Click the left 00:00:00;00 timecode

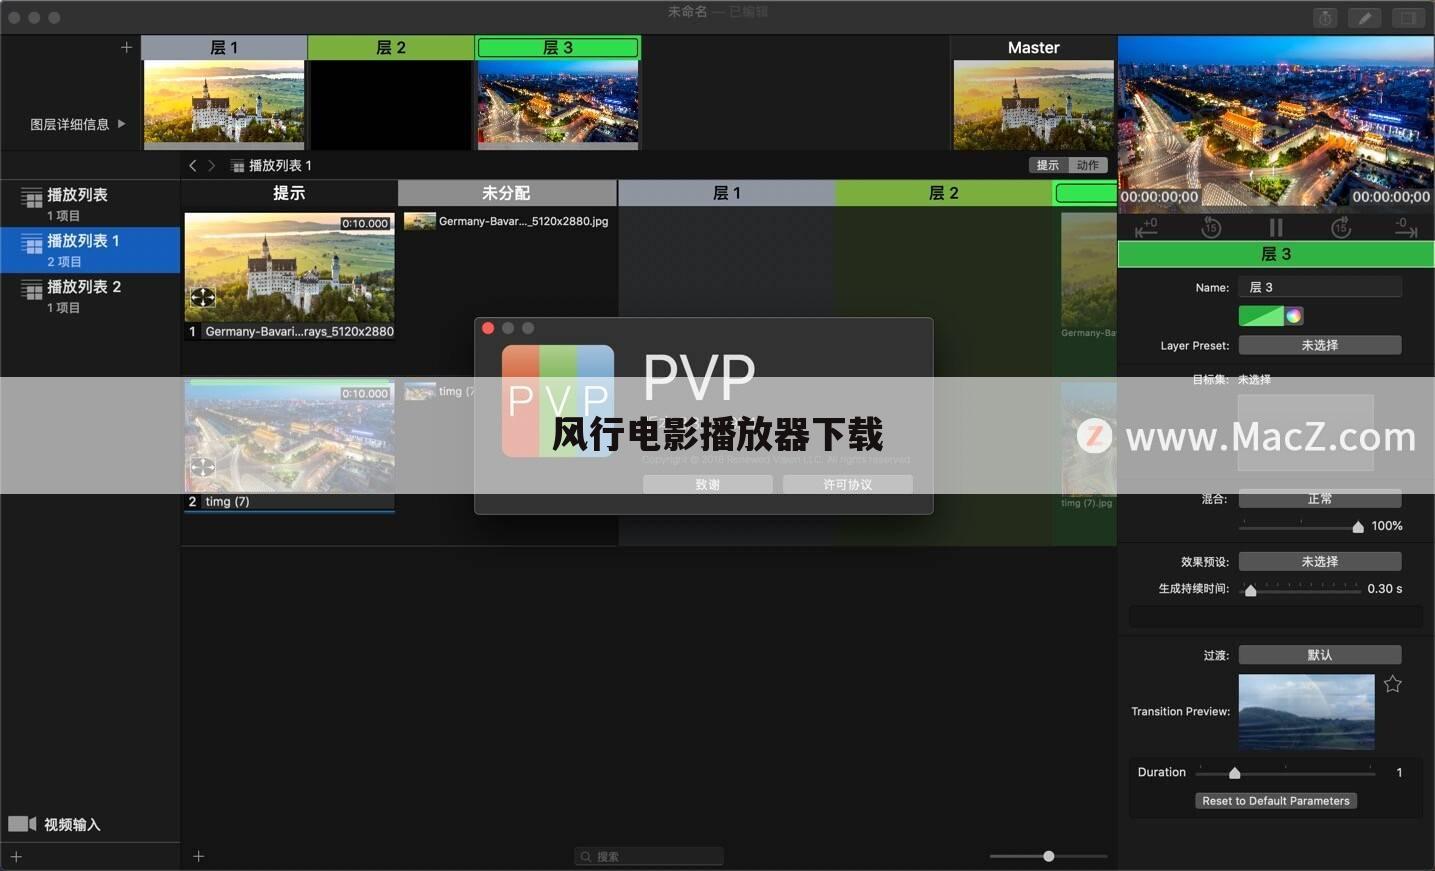click(1159, 197)
